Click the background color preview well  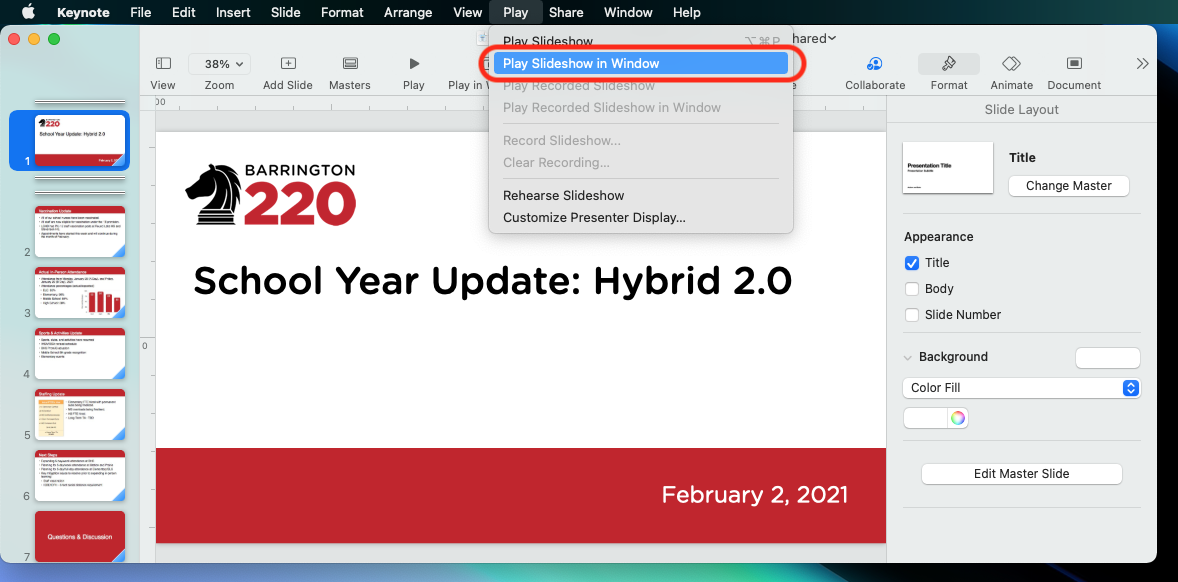point(1108,357)
